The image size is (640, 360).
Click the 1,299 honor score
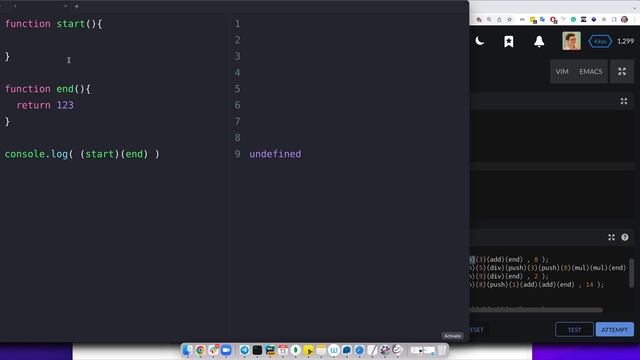[625, 41]
